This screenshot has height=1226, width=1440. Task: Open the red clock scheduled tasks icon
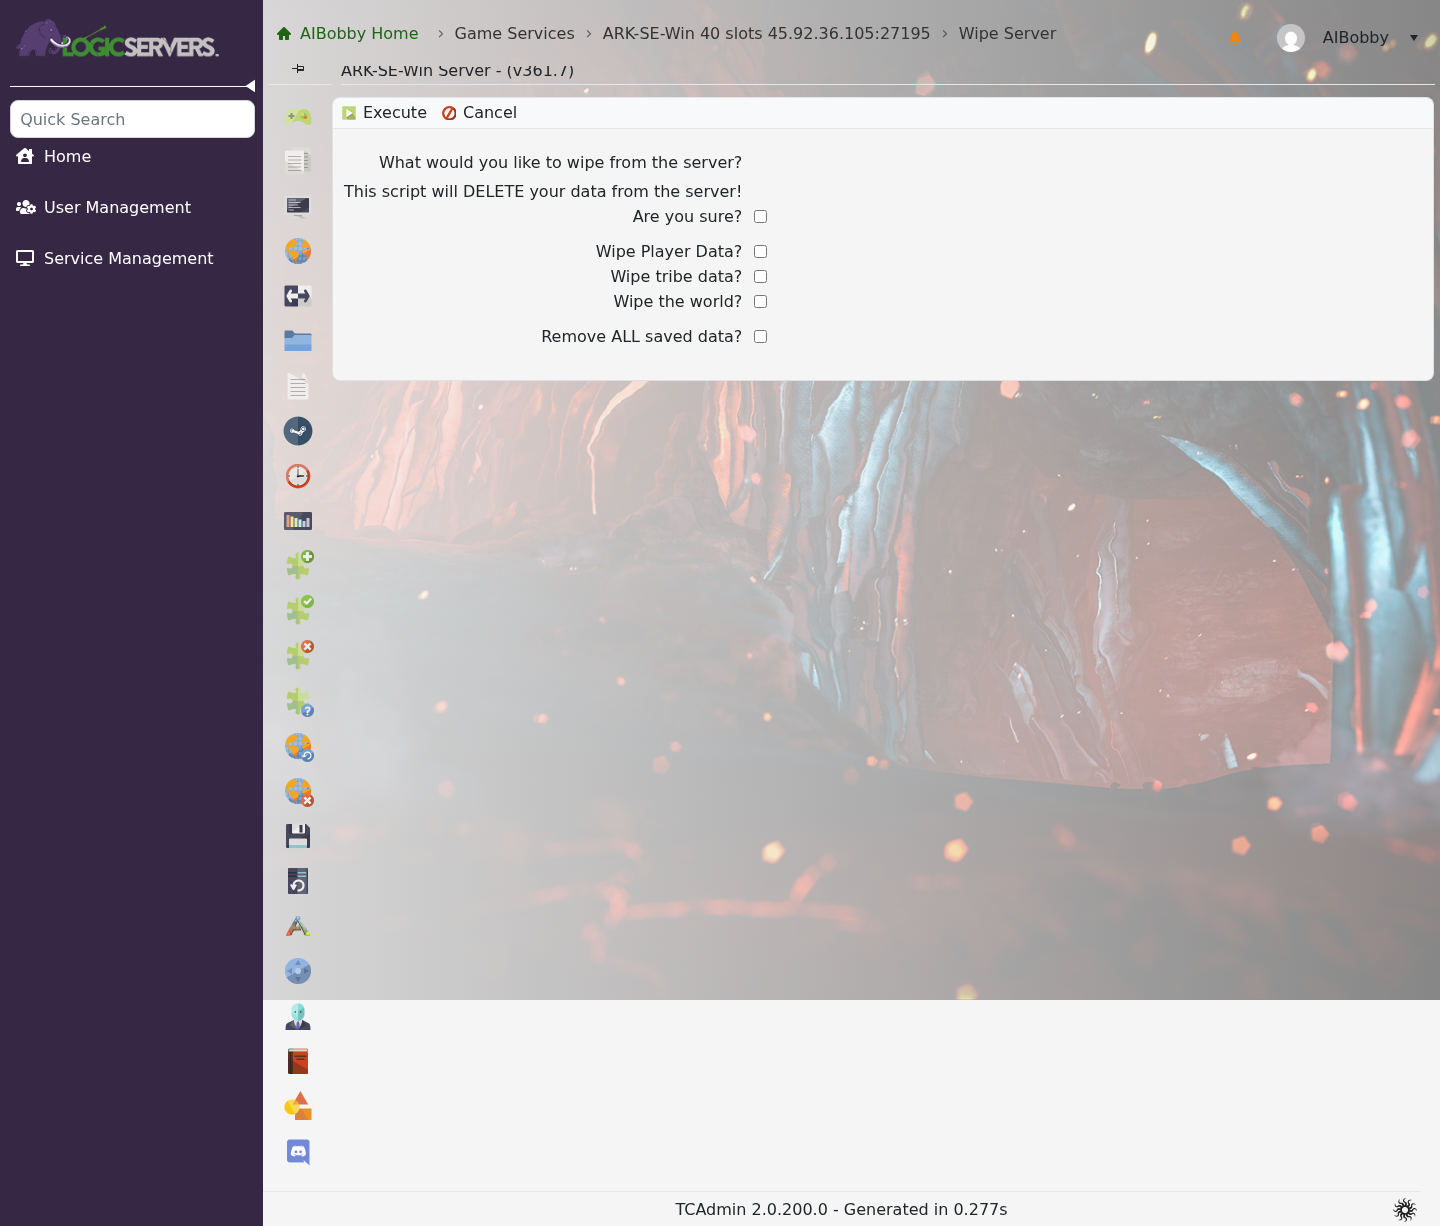coord(298,476)
